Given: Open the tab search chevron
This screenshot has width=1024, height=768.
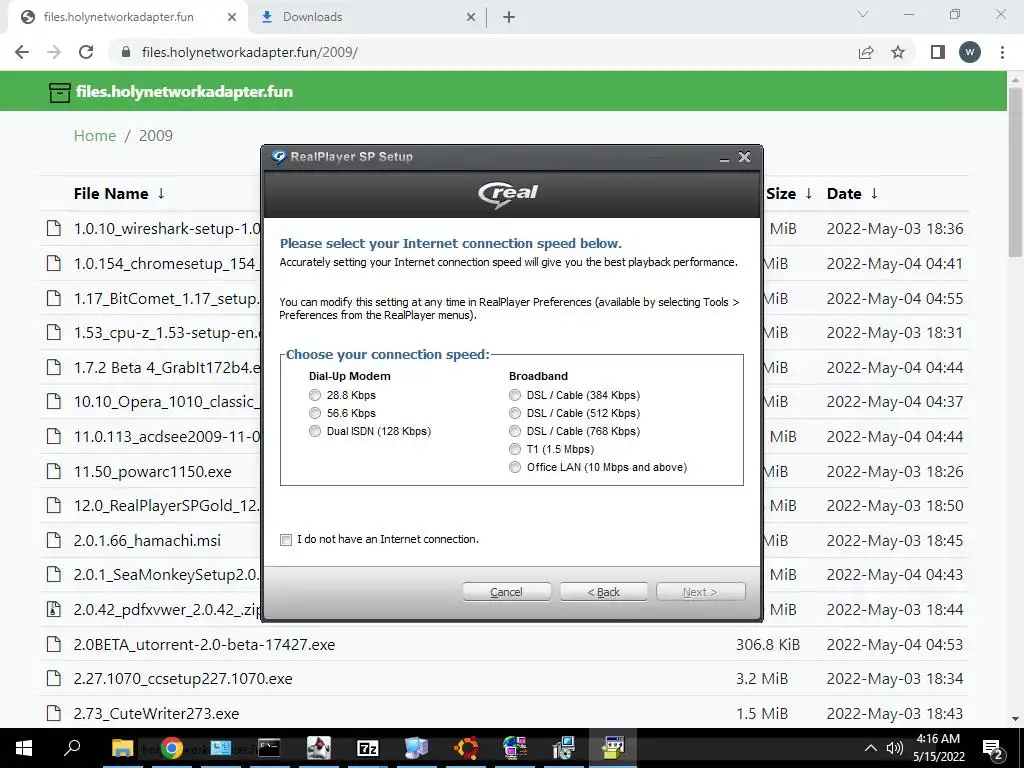Looking at the screenshot, I should tap(863, 14).
